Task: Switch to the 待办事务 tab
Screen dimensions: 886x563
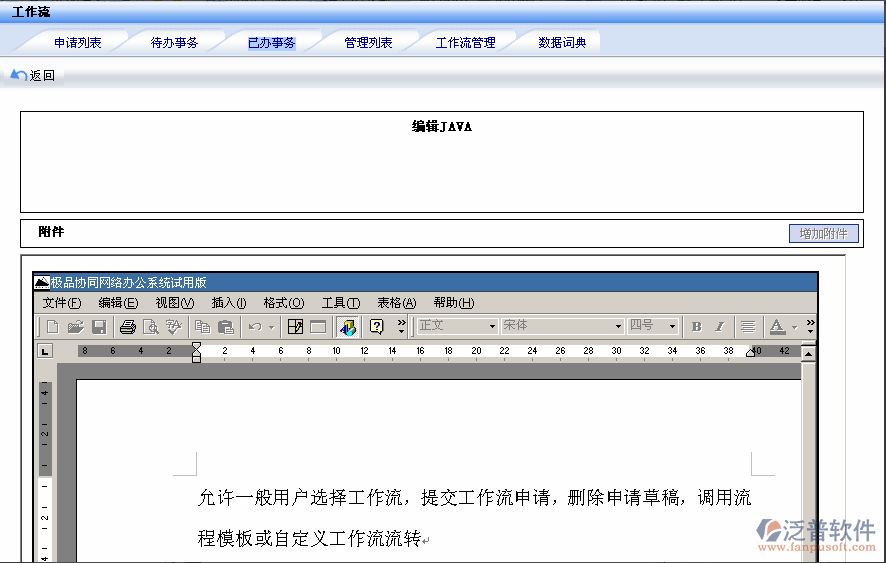Action: tap(174, 43)
